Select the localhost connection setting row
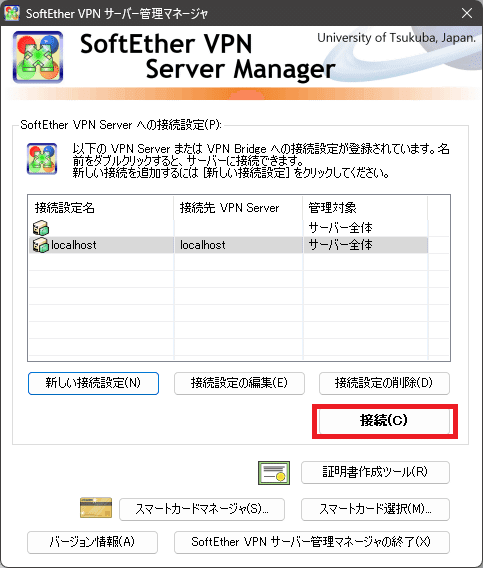 (228, 245)
